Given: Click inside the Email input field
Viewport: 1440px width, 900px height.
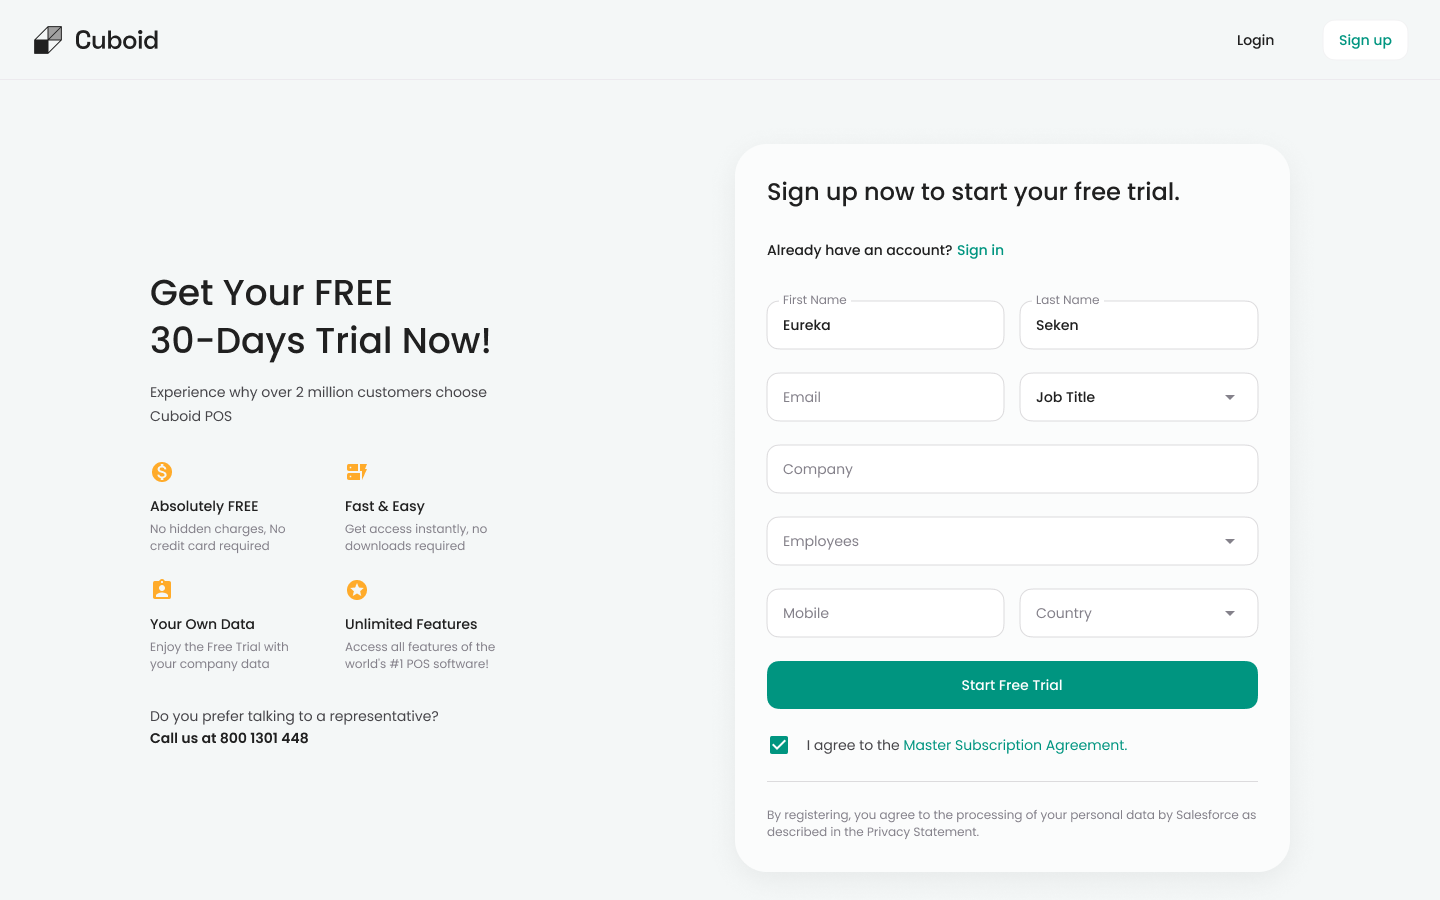Looking at the screenshot, I should [885, 397].
